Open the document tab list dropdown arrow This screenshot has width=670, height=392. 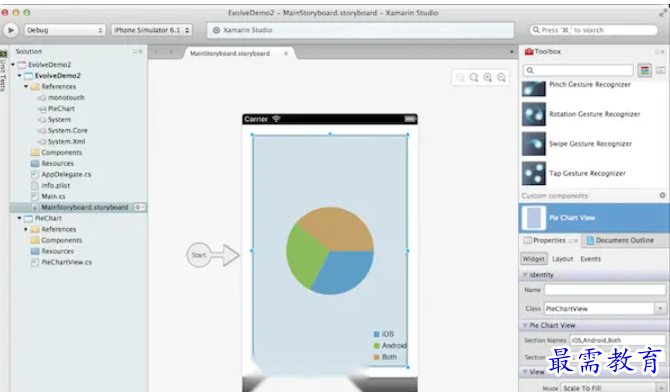[511, 52]
